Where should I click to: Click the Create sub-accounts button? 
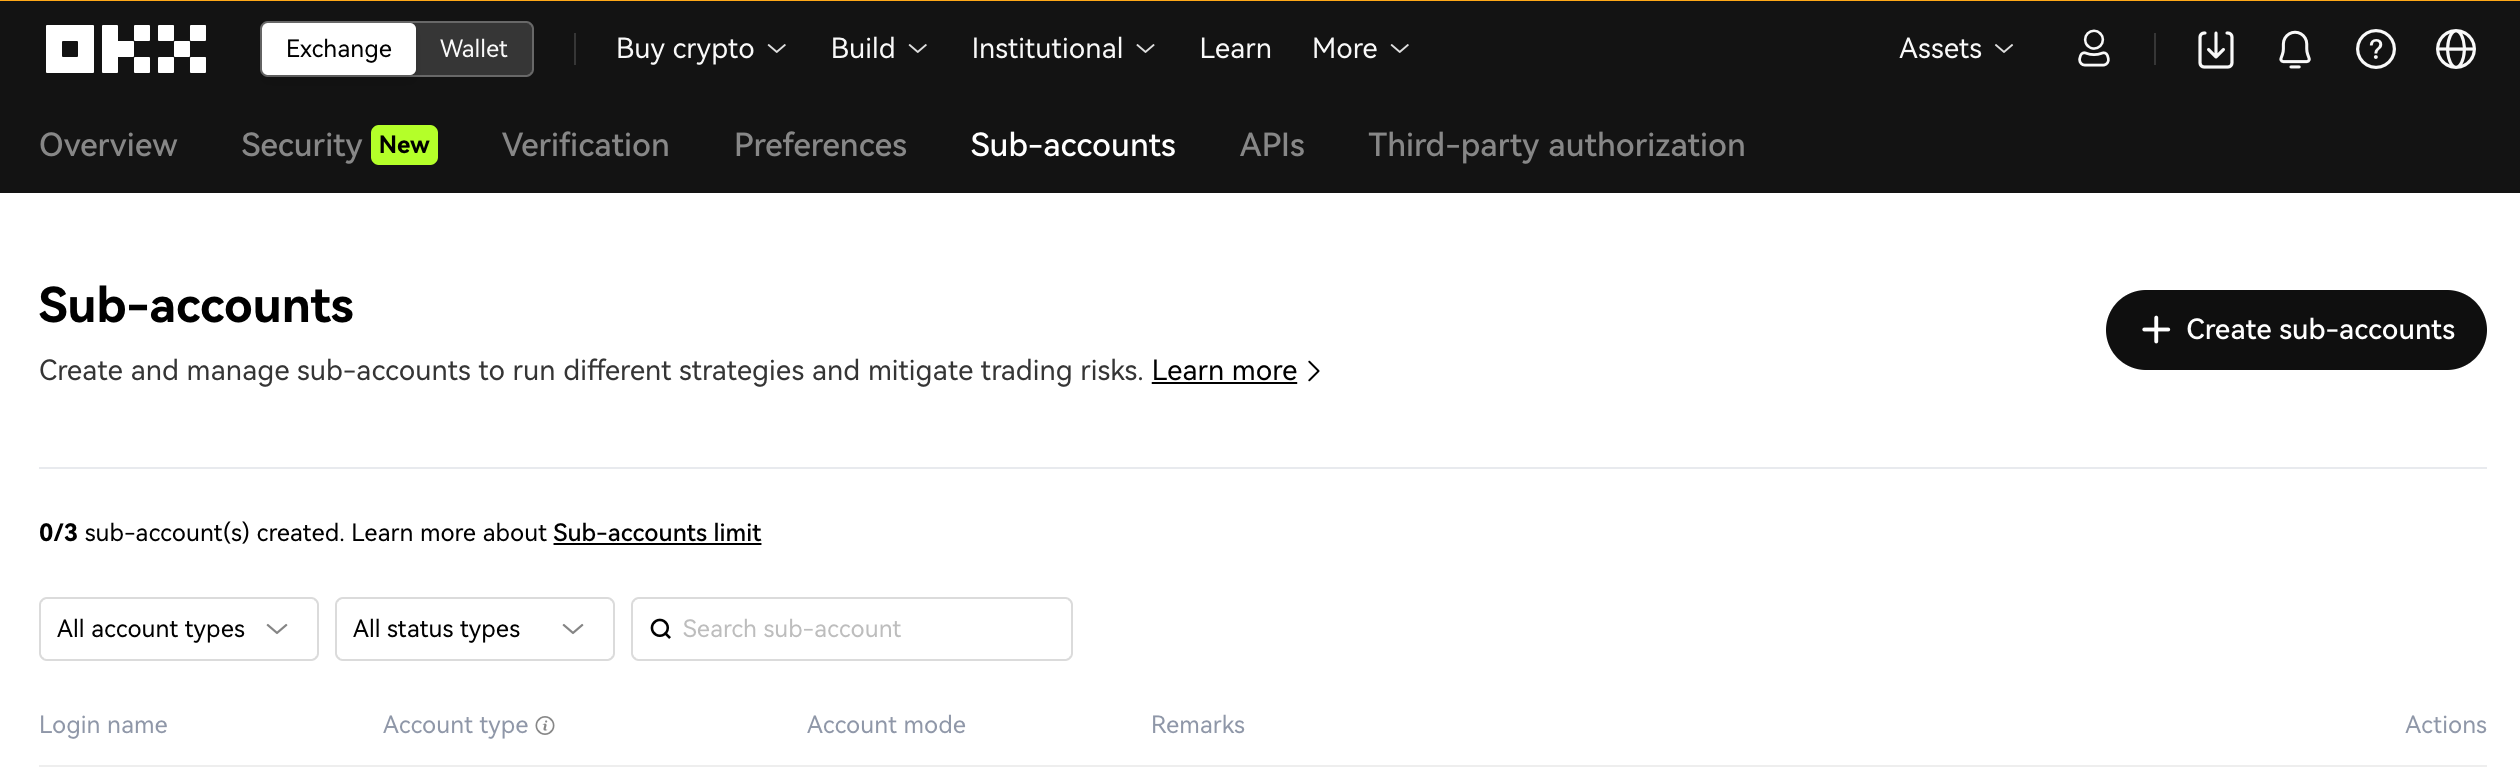pyautogui.click(x=2295, y=330)
